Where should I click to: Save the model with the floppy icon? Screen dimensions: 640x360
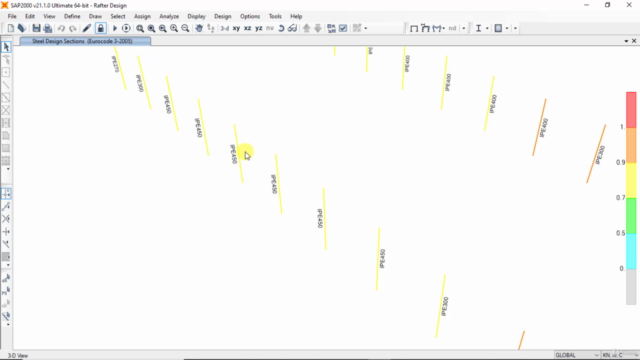[36, 28]
